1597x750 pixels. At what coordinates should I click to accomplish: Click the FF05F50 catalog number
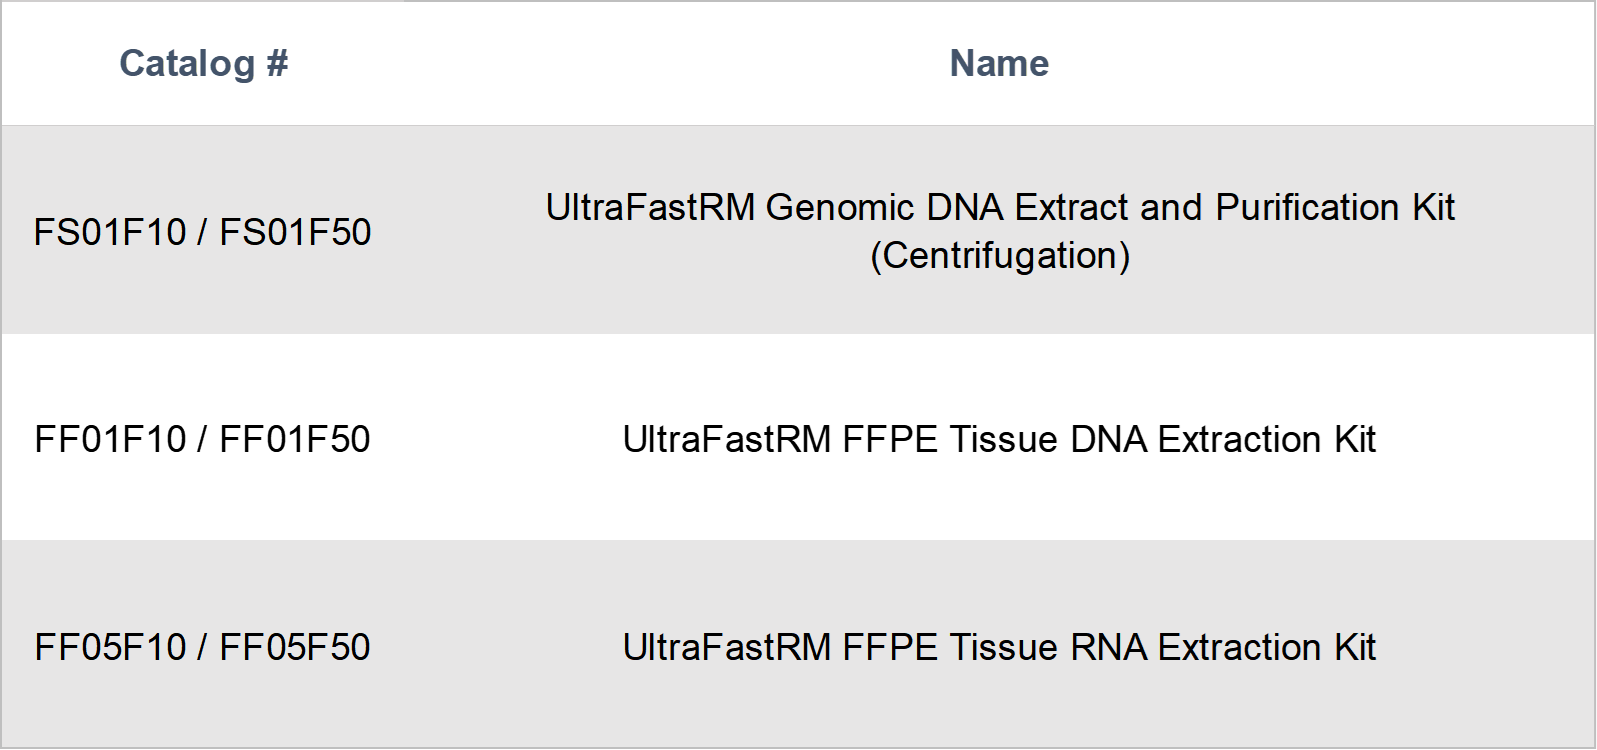pyautogui.click(x=295, y=647)
